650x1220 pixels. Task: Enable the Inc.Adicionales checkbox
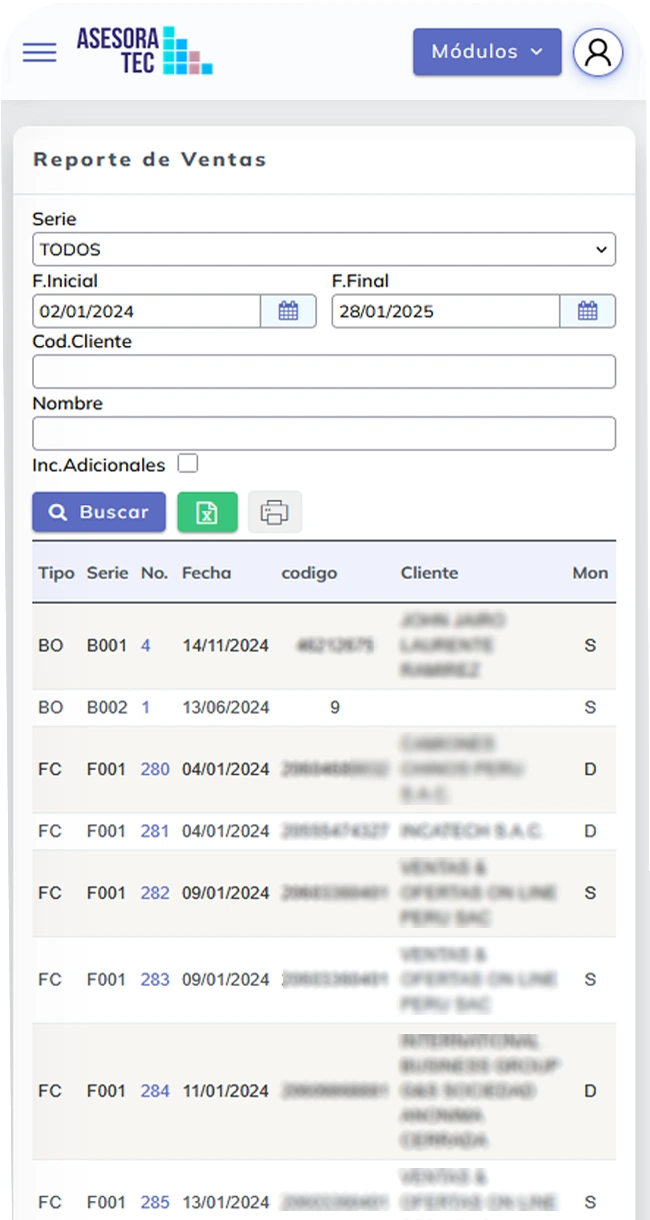coord(187,464)
